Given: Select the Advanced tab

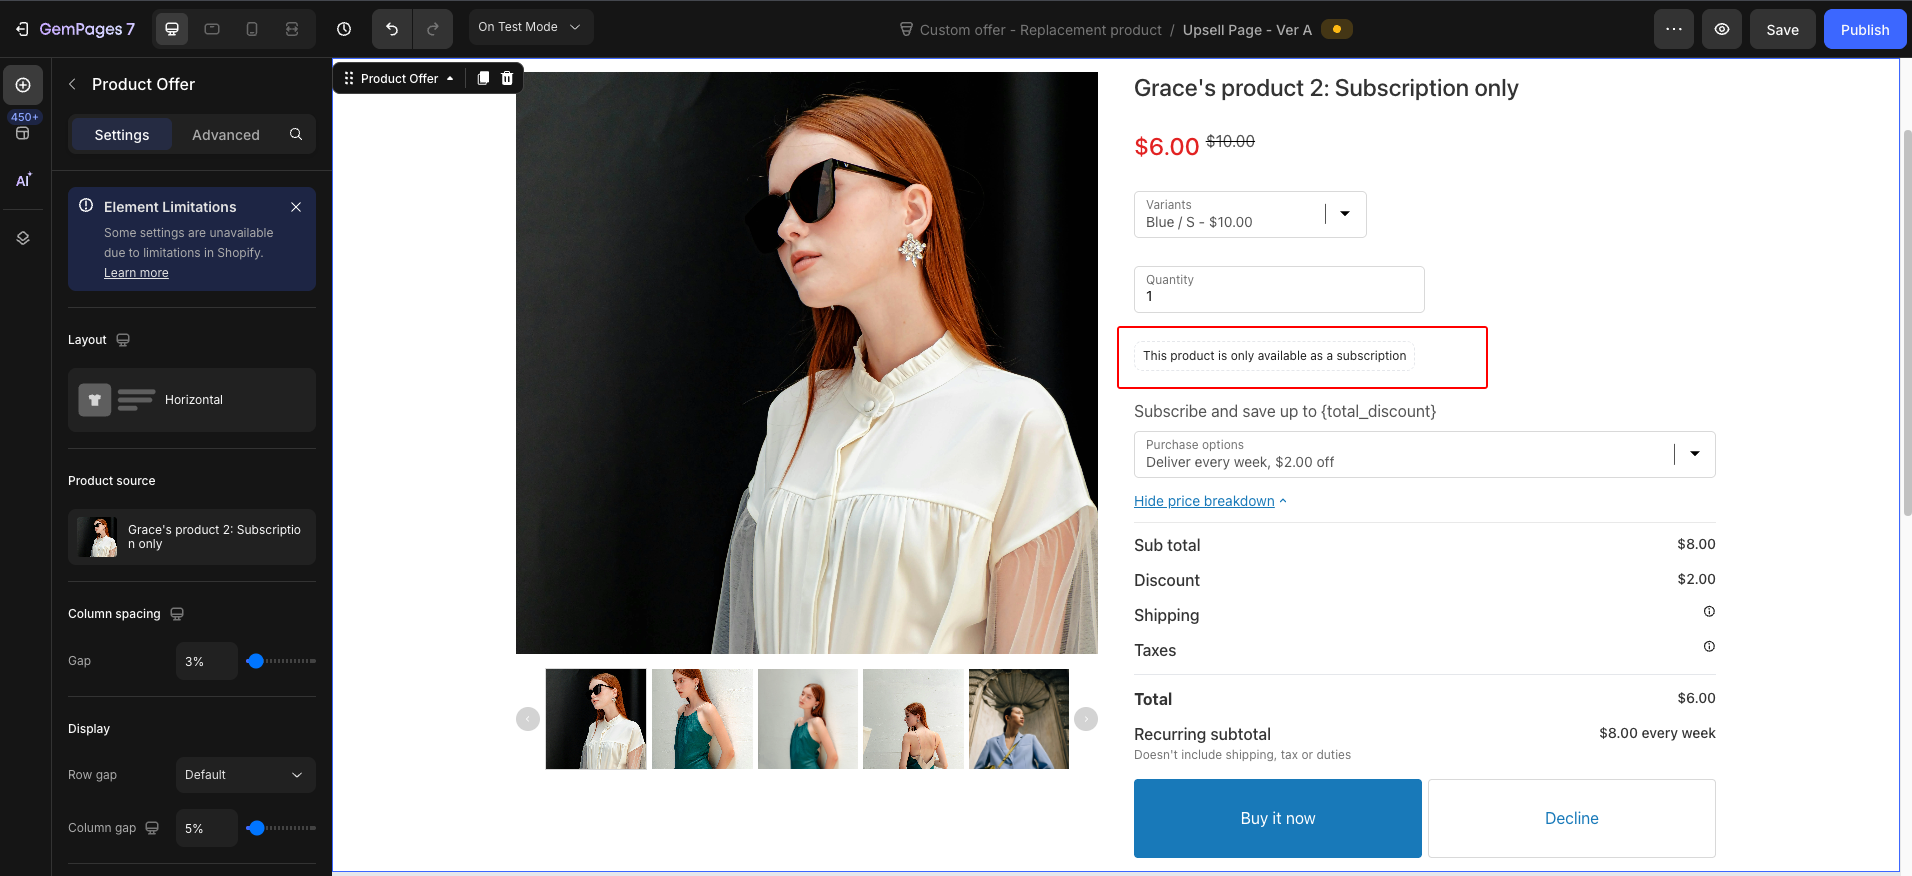Looking at the screenshot, I should click(x=226, y=135).
